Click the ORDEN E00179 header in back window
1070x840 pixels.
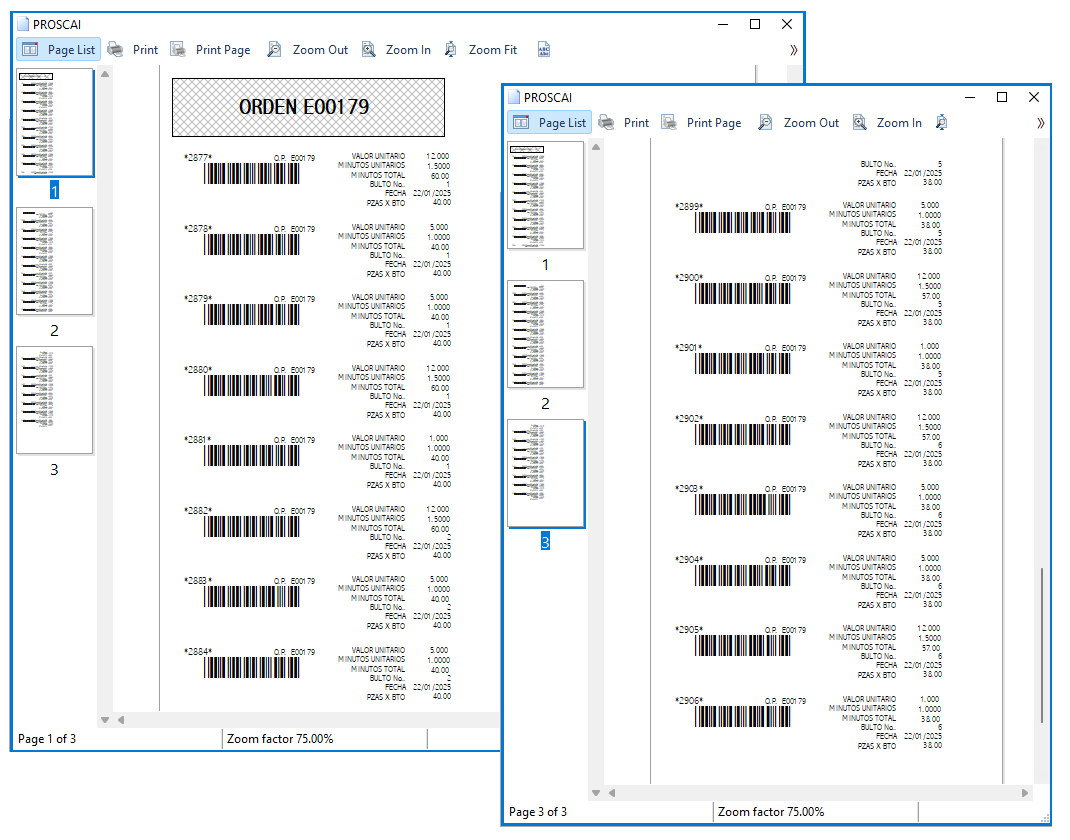(x=308, y=107)
